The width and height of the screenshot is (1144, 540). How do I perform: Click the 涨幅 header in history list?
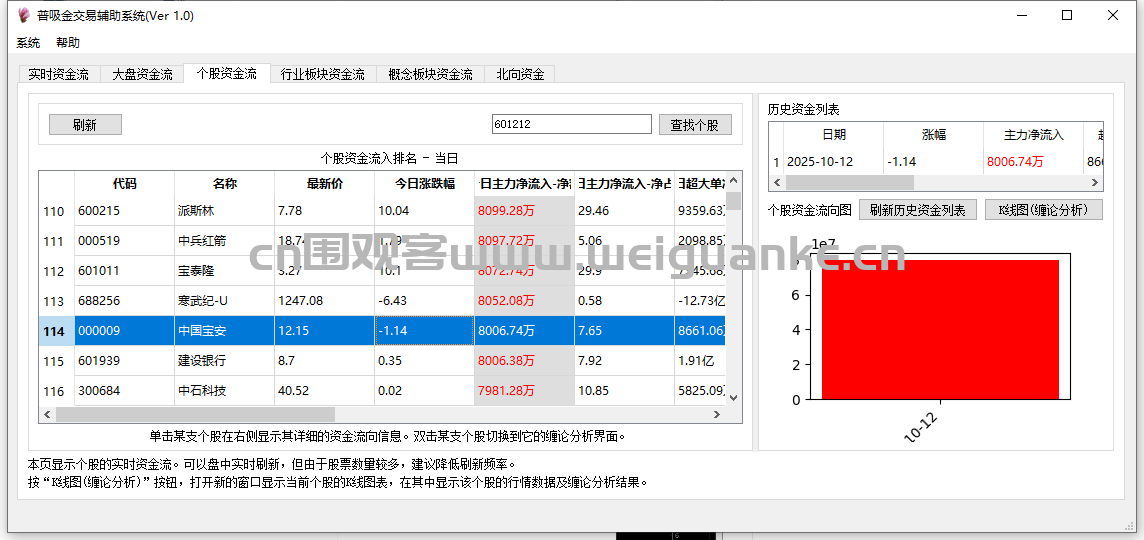point(934,134)
